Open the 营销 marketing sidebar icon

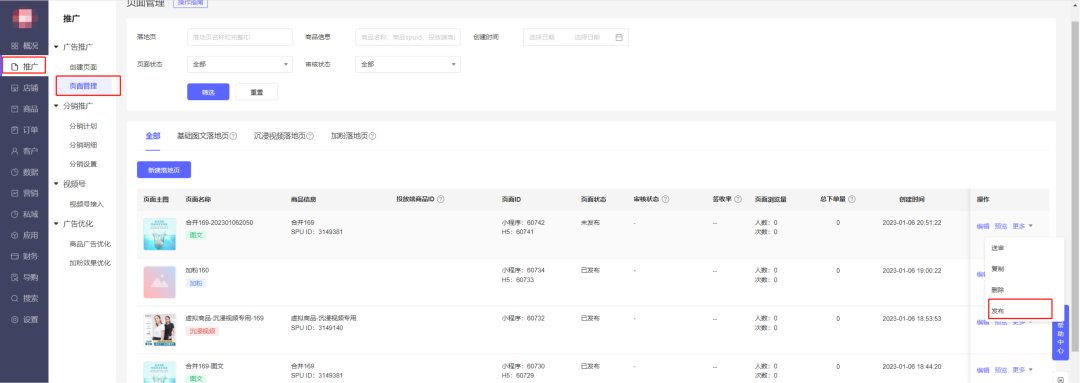click(15, 194)
